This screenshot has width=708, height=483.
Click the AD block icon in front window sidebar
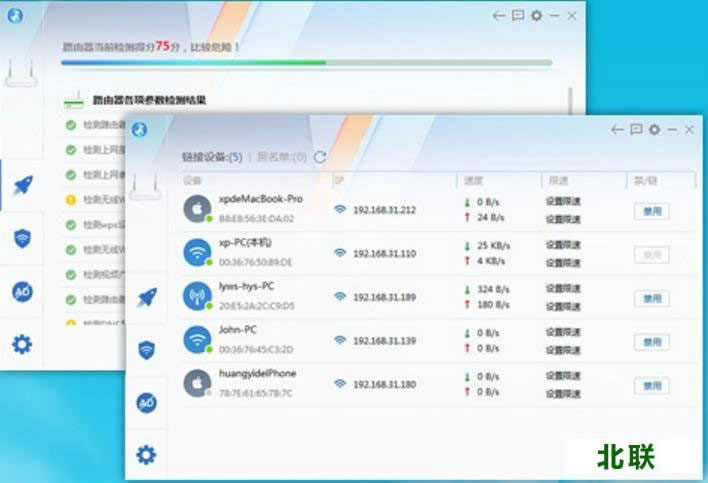tap(147, 402)
